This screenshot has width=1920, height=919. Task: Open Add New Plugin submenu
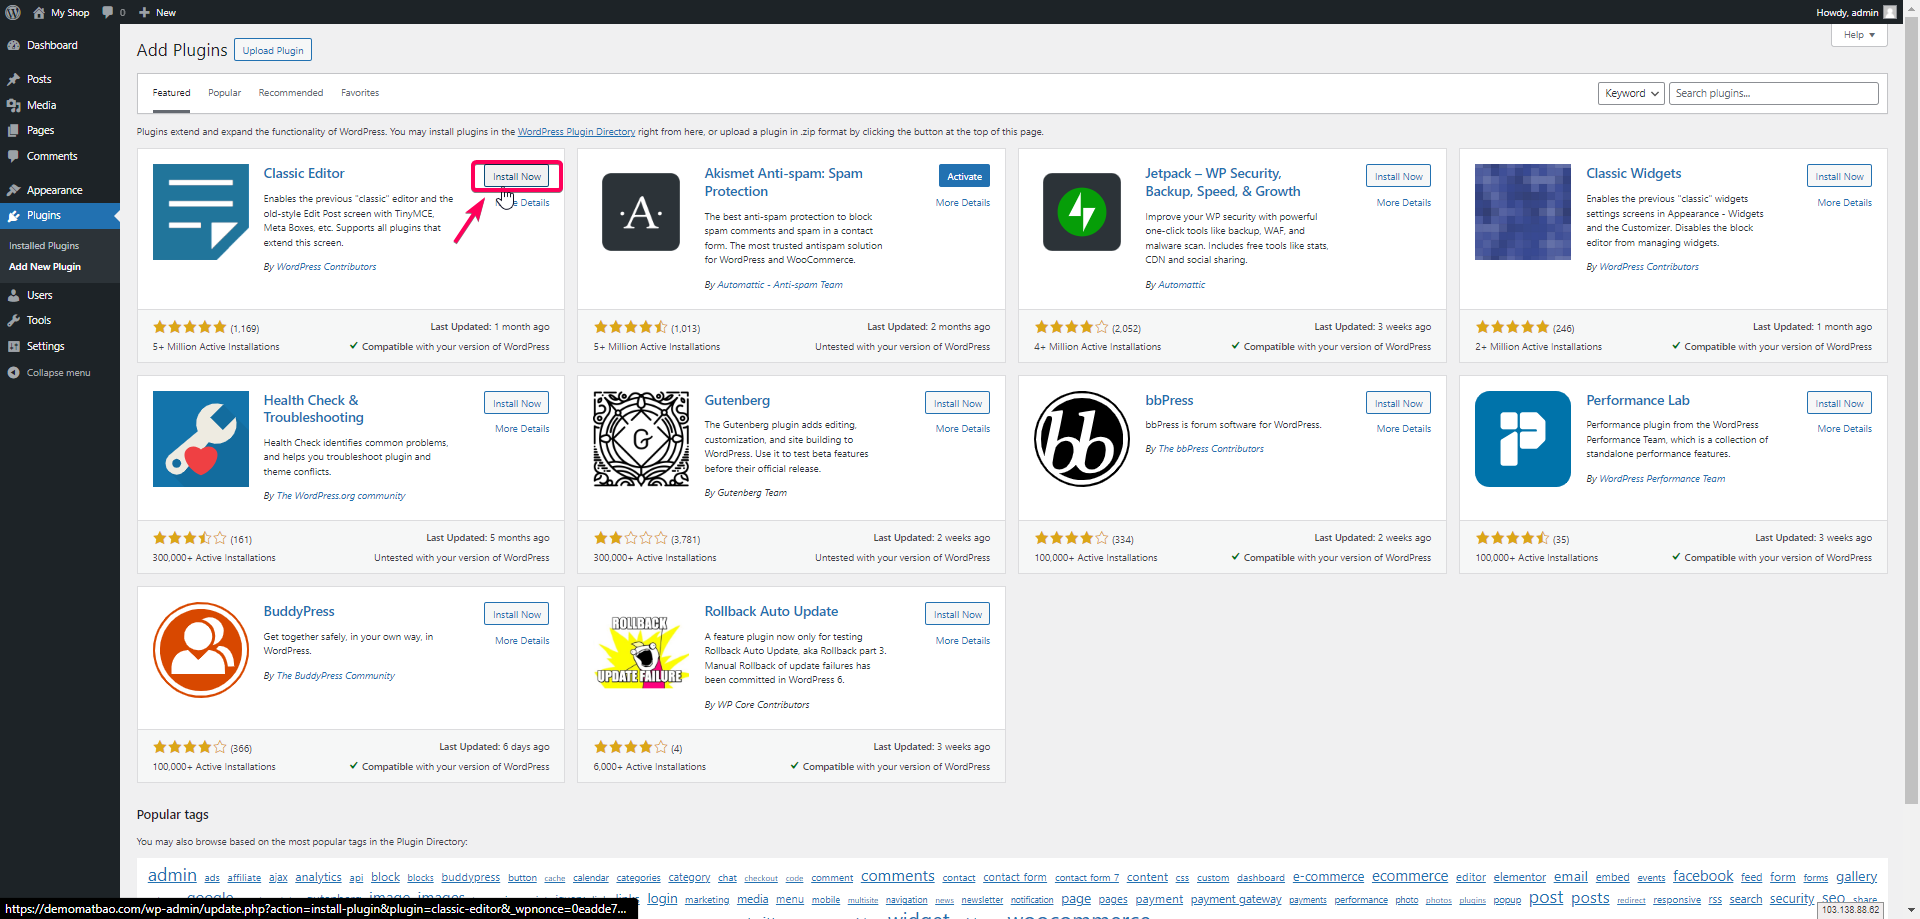click(45, 267)
